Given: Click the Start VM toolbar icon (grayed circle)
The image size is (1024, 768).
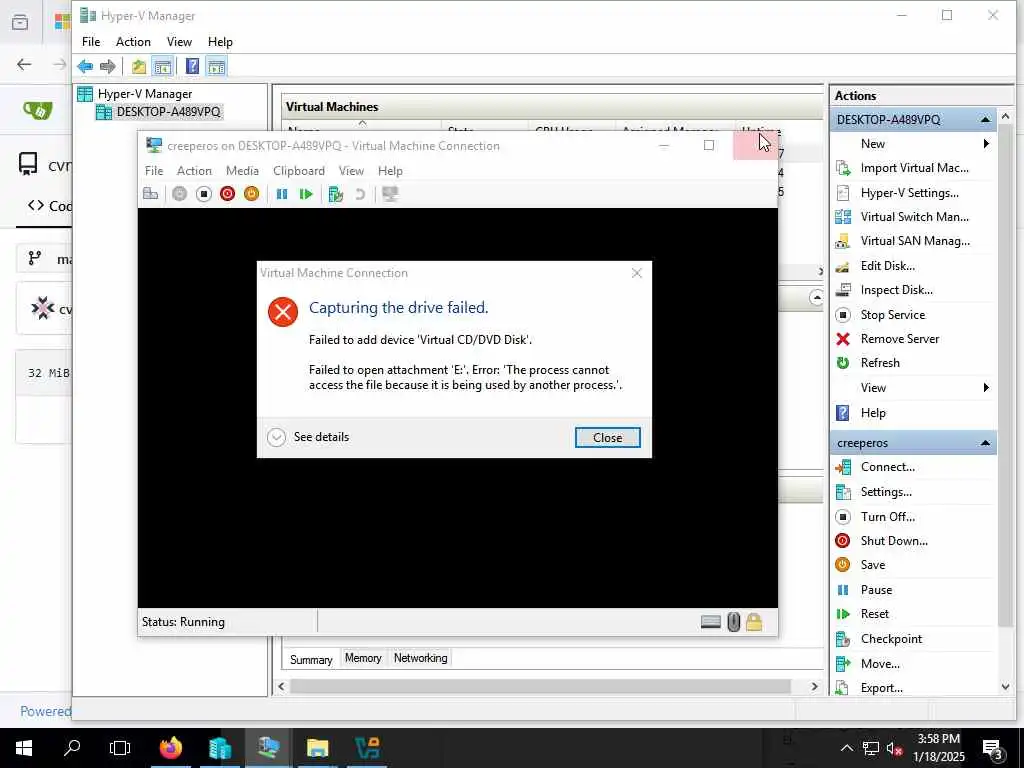Looking at the screenshot, I should (x=180, y=194).
